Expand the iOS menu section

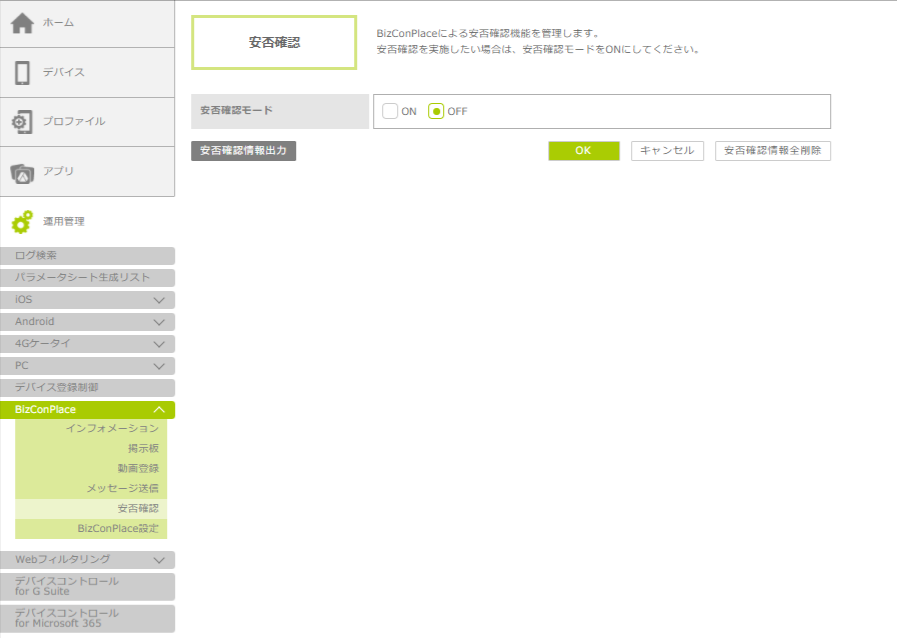[x=158, y=300]
